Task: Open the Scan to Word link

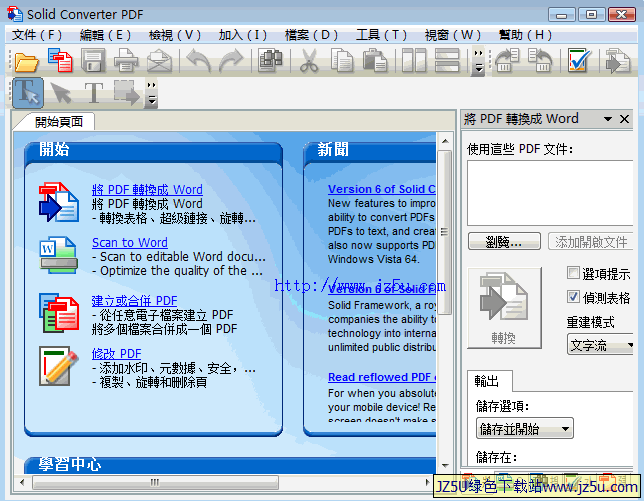Action: coord(129,242)
